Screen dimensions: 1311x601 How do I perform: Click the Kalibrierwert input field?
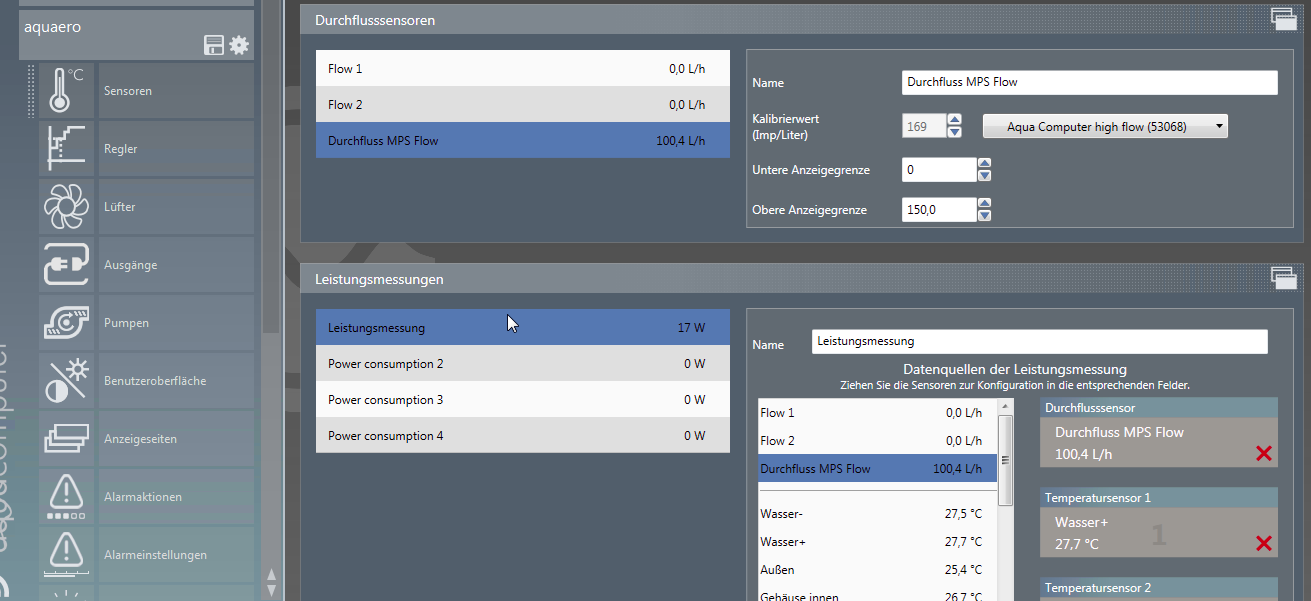(x=923, y=126)
